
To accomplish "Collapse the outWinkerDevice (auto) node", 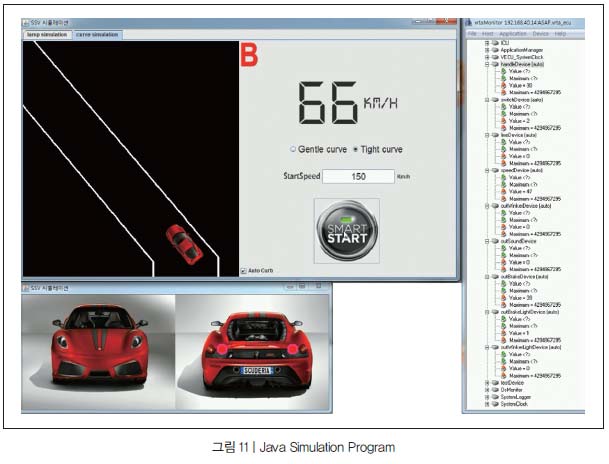I will [x=487, y=206].
